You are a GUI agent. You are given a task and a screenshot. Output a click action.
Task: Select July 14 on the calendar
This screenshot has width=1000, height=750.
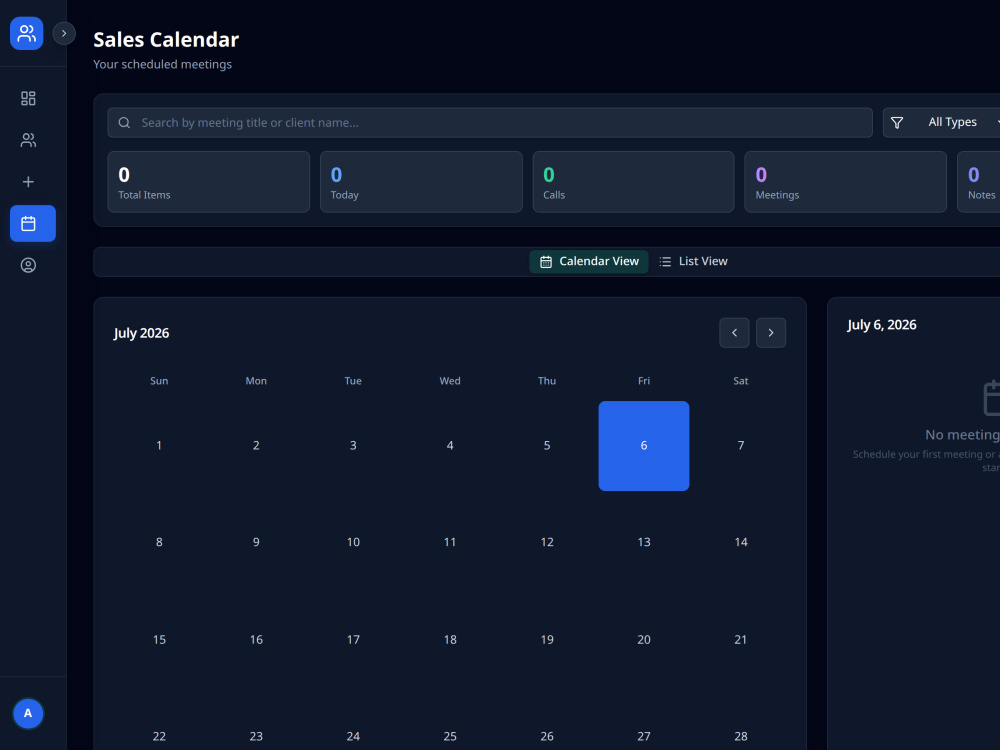741,543
